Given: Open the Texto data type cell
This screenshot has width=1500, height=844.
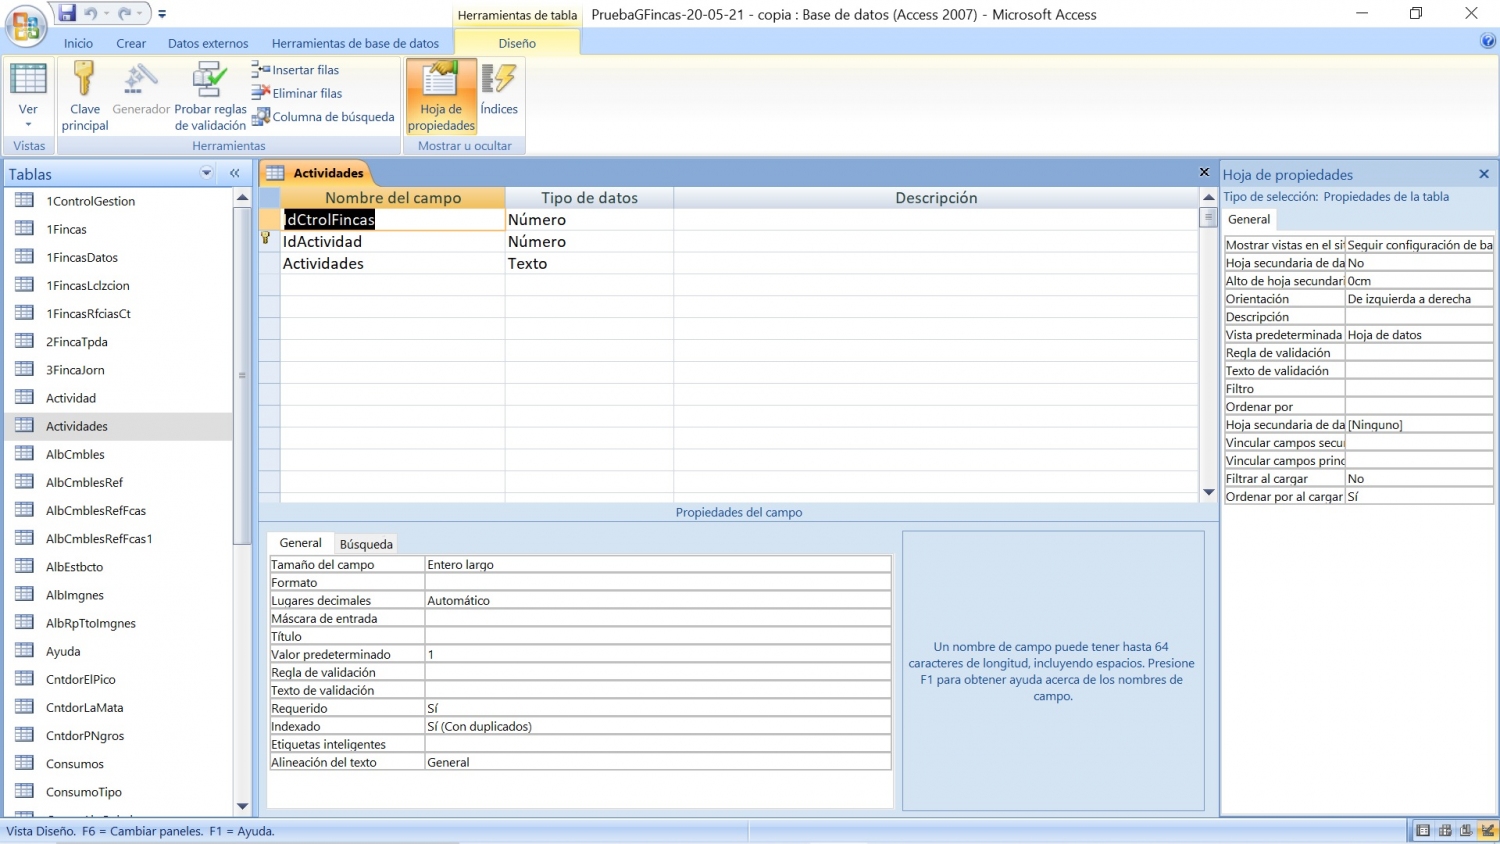Looking at the screenshot, I should point(589,264).
